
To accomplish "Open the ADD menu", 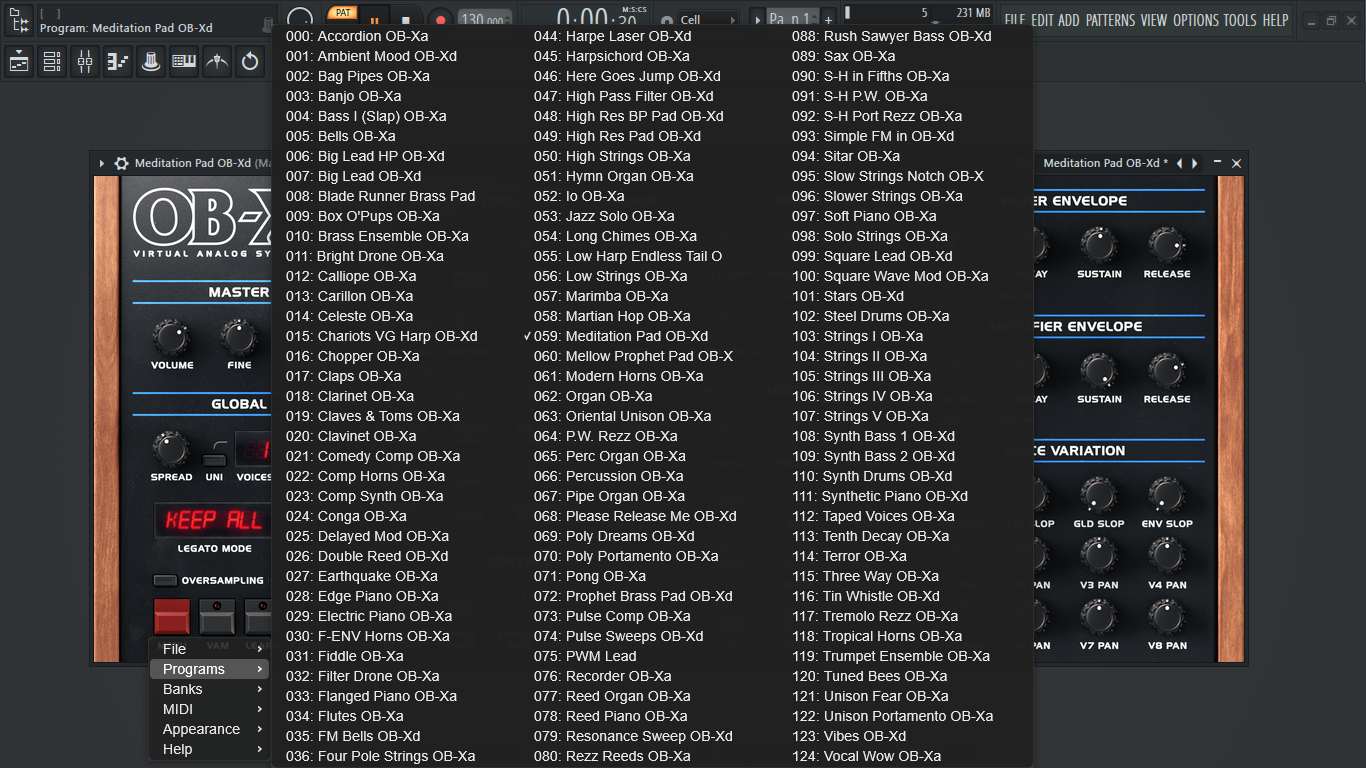I will (x=1069, y=20).
